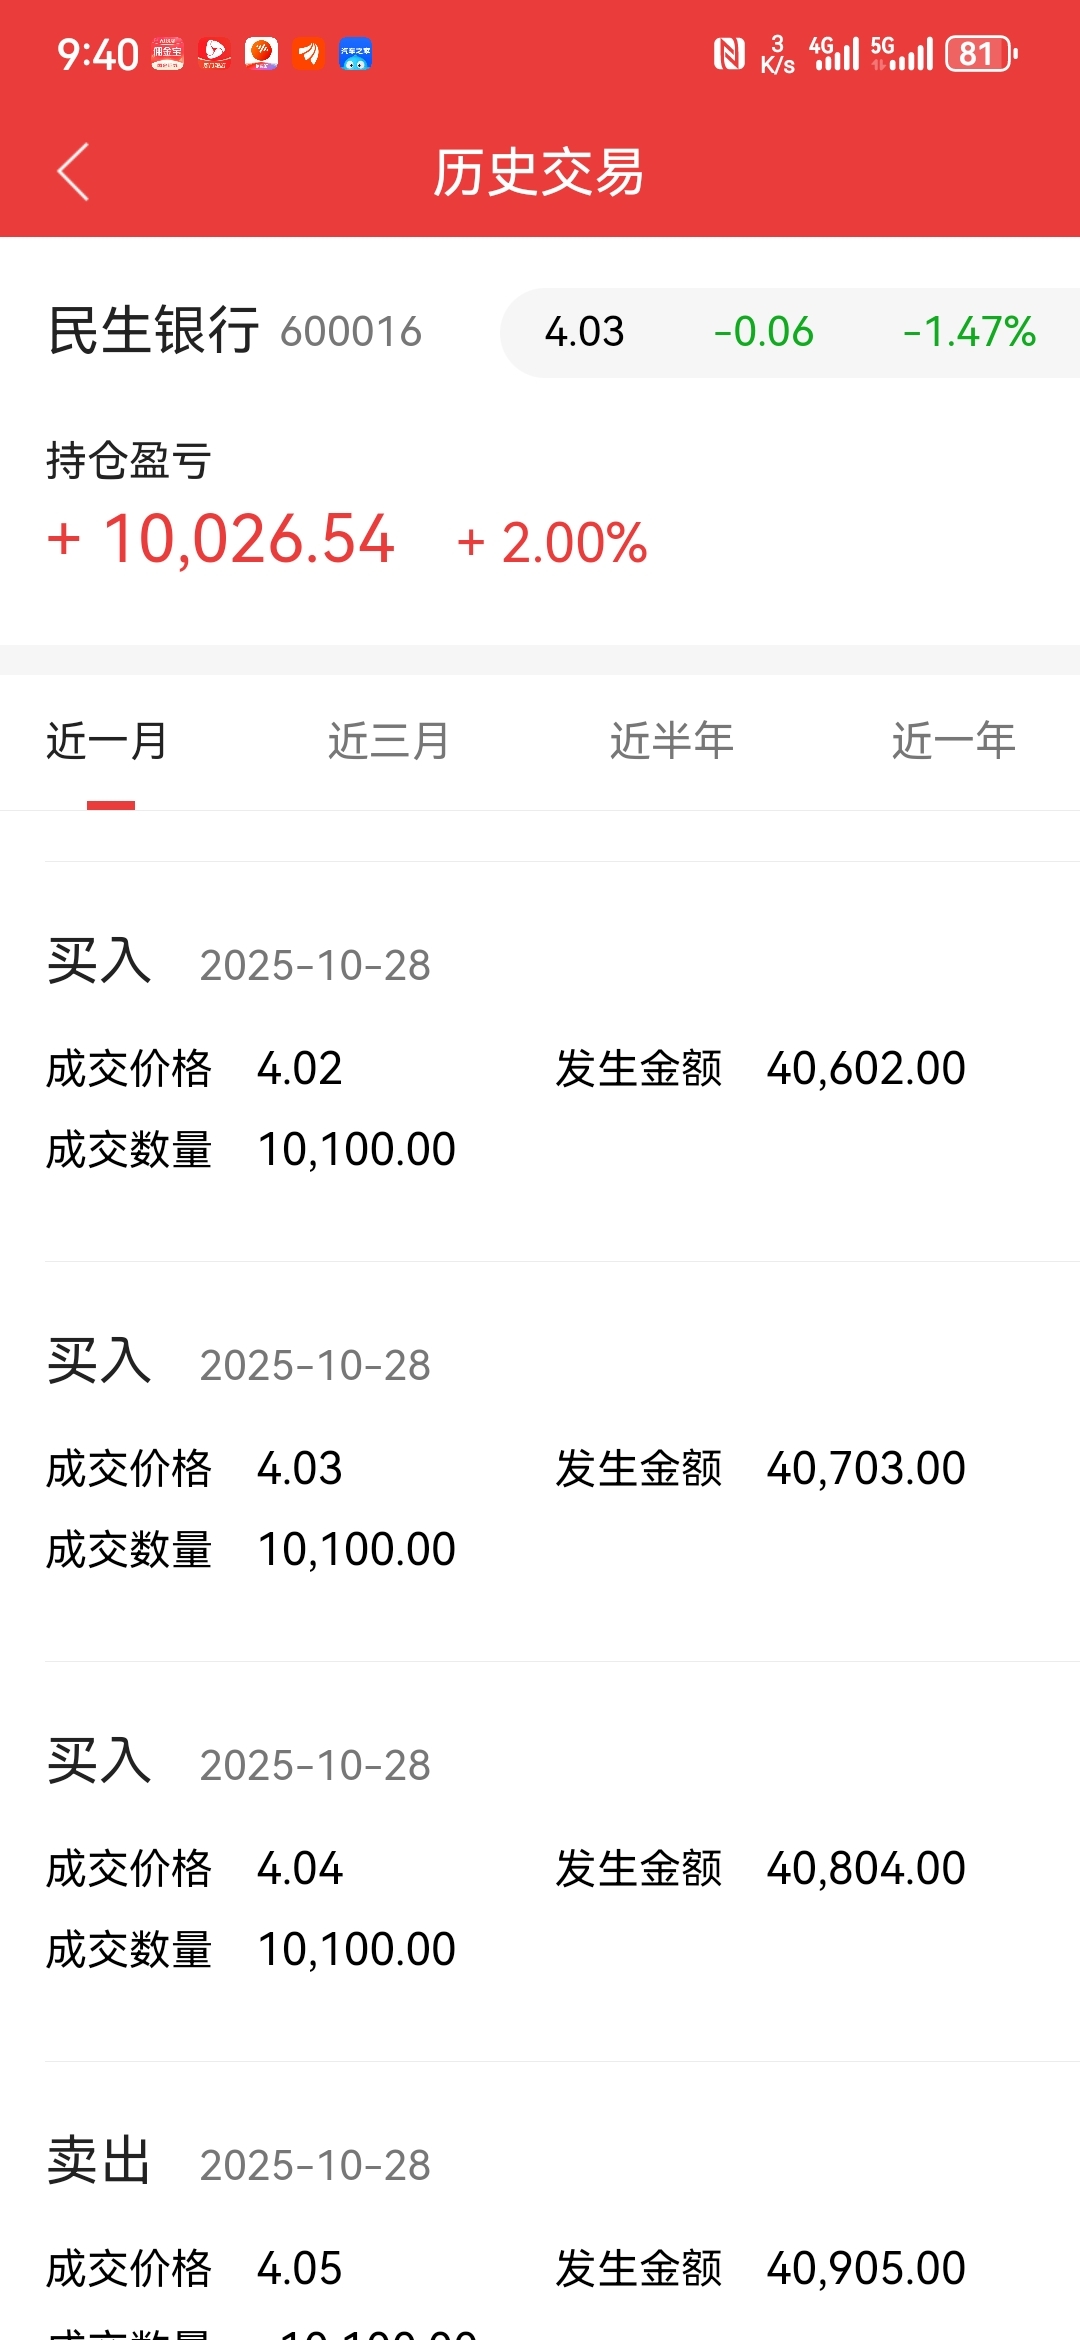Tap the 佣金宝 notification icon
This screenshot has height=2340, width=1080.
coord(167,54)
